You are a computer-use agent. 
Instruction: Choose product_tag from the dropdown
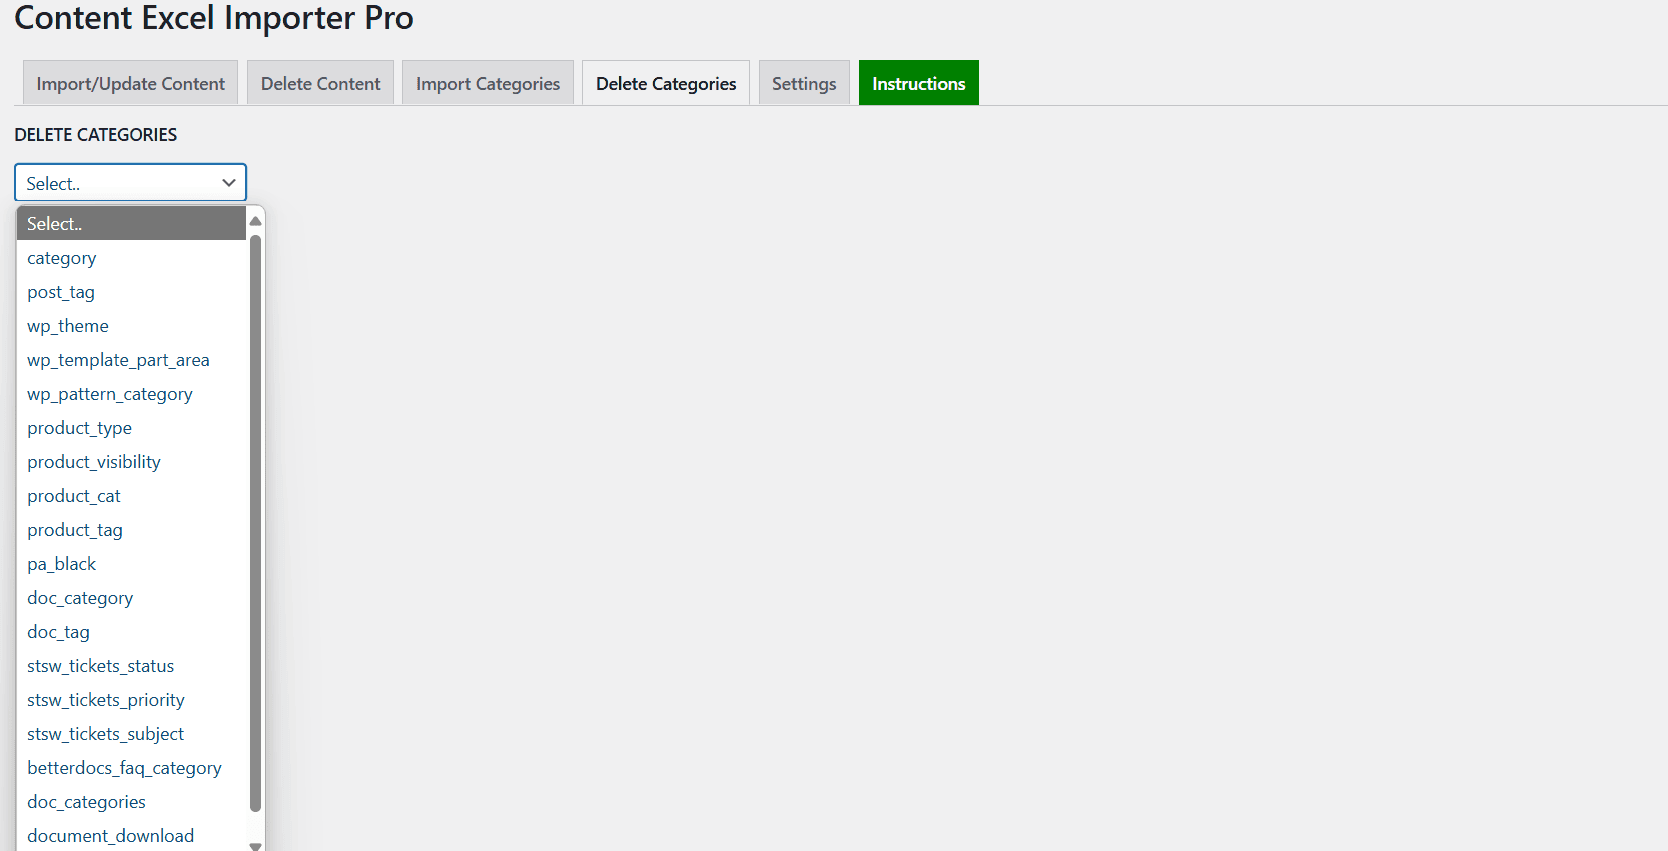point(131,530)
